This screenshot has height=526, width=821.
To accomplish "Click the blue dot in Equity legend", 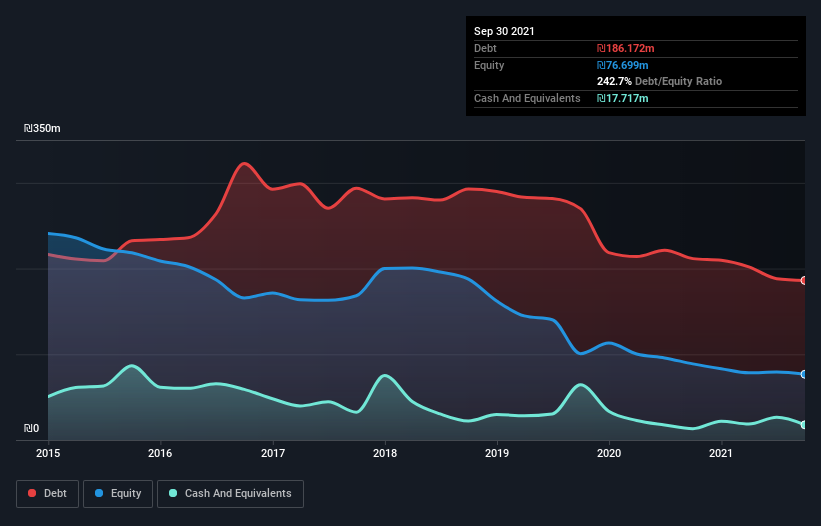I will [x=99, y=493].
